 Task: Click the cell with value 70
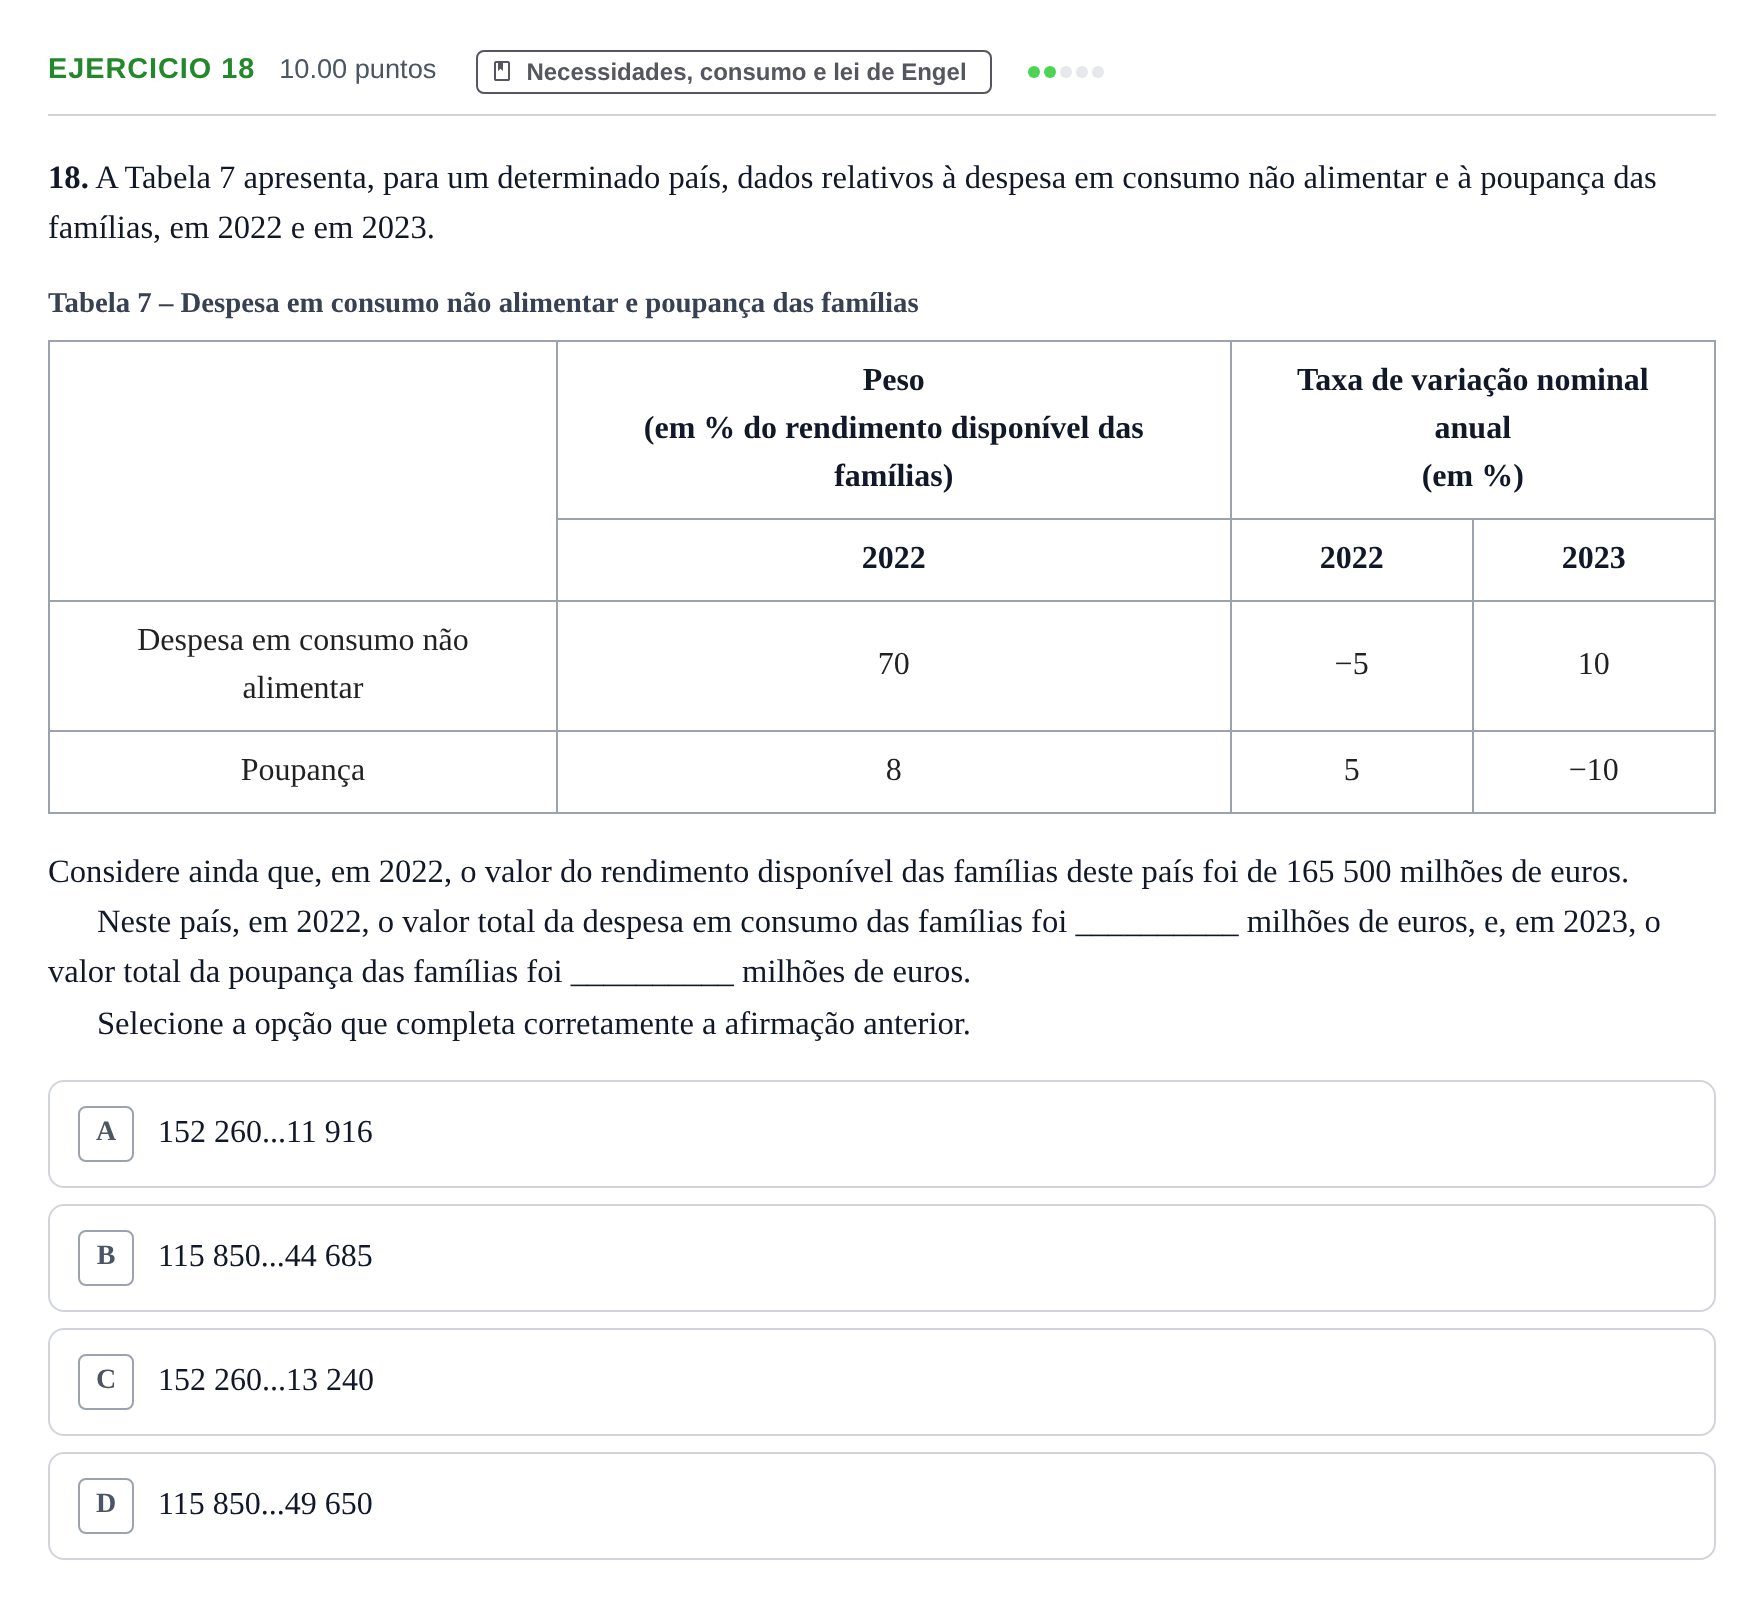click(894, 665)
